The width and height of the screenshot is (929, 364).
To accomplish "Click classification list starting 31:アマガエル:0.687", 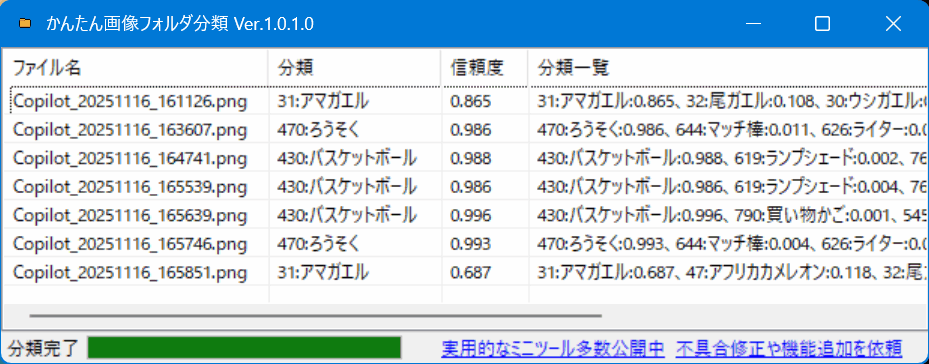I will tap(732, 272).
